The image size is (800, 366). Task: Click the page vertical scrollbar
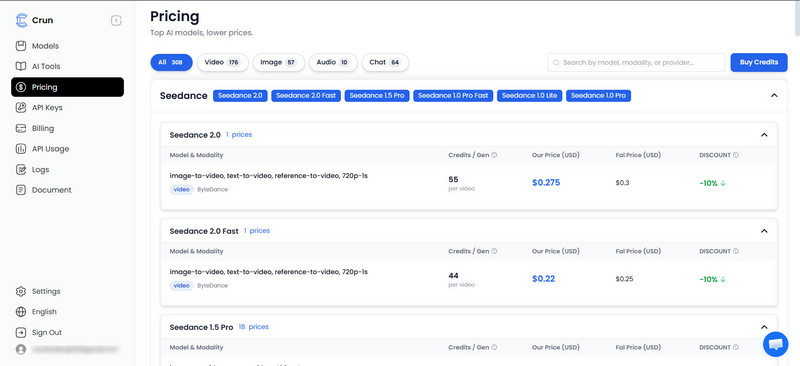797,20
